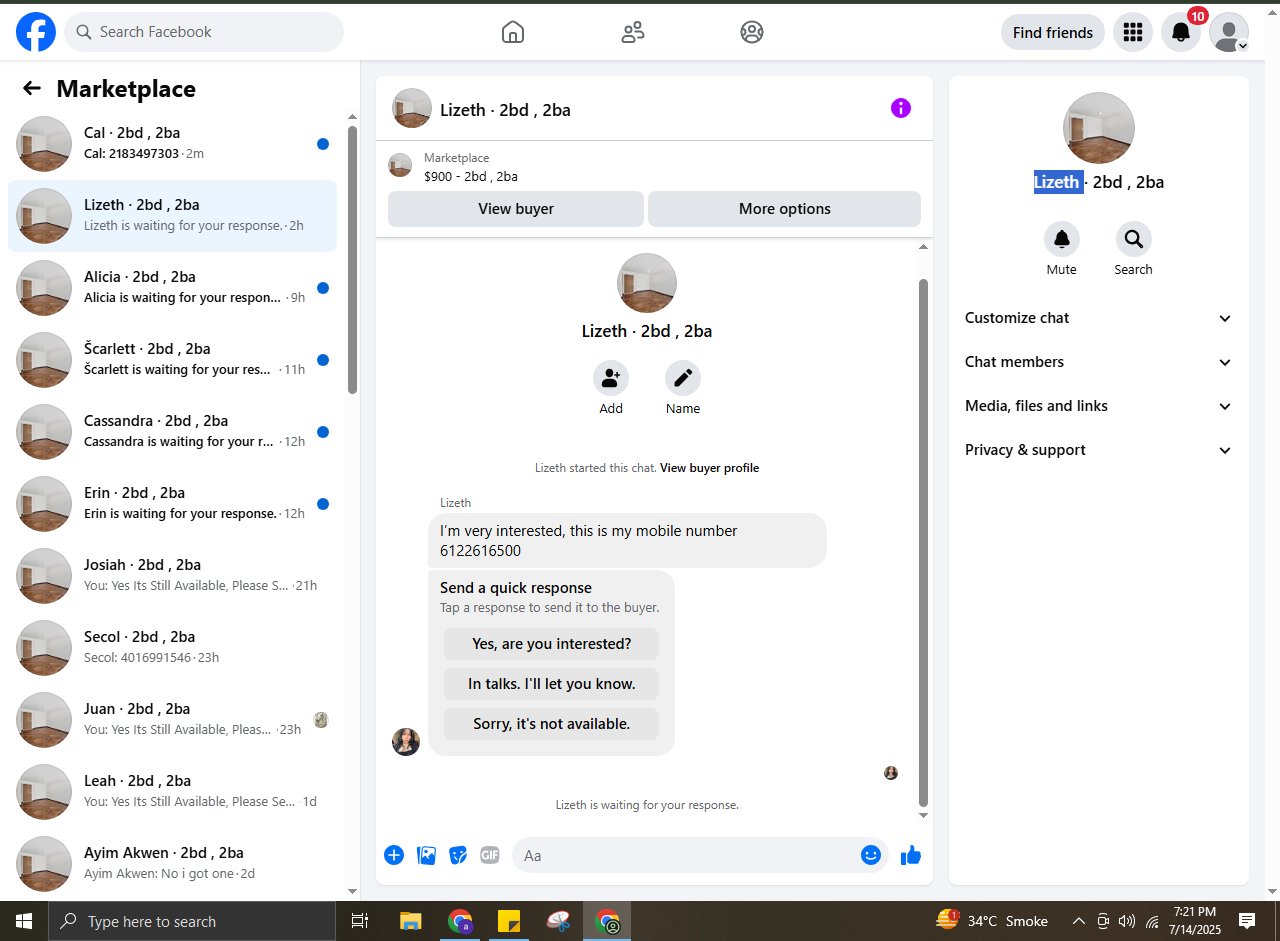Click Windows 'Type here to search' box
The width and height of the screenshot is (1280, 941).
(x=191, y=921)
